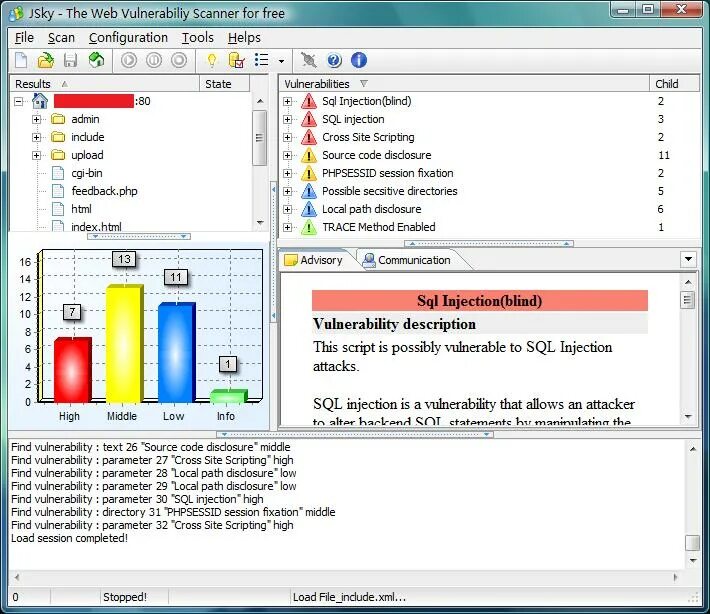
Task: Click the Pause scan button
Action: (x=154, y=60)
